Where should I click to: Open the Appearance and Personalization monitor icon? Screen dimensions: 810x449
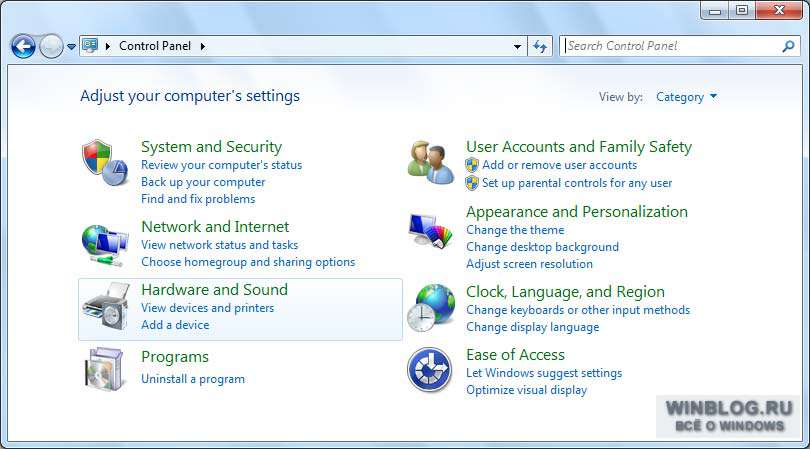[430, 231]
